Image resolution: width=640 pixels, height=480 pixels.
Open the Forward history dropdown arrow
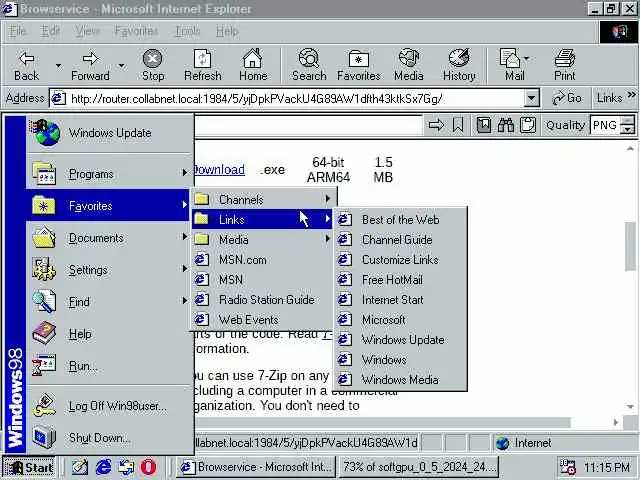coord(121,65)
